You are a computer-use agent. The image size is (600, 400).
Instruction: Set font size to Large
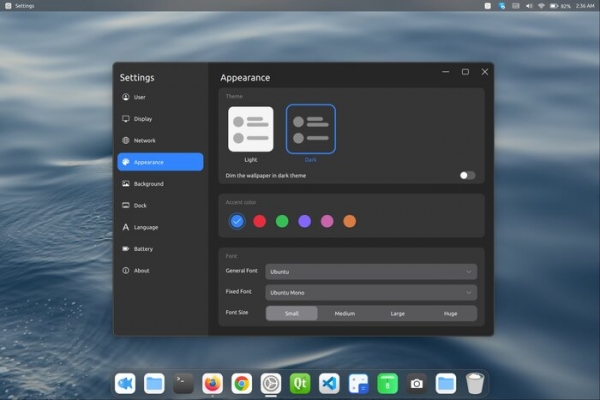point(397,313)
